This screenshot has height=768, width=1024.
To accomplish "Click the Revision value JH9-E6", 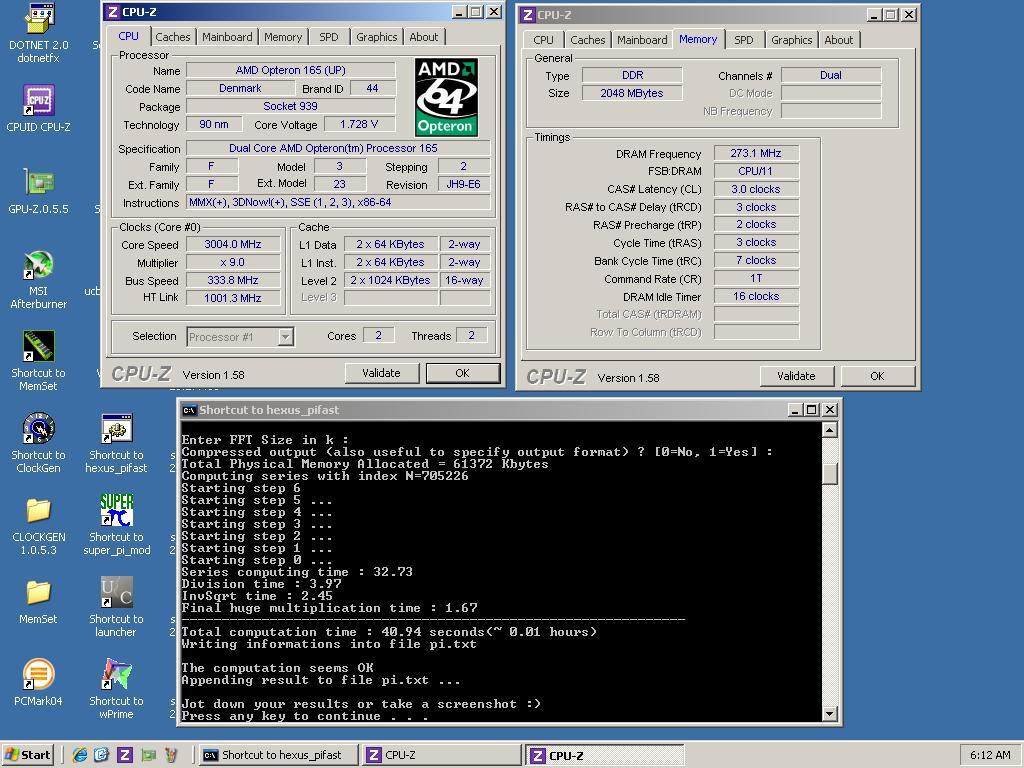I will tap(463, 184).
